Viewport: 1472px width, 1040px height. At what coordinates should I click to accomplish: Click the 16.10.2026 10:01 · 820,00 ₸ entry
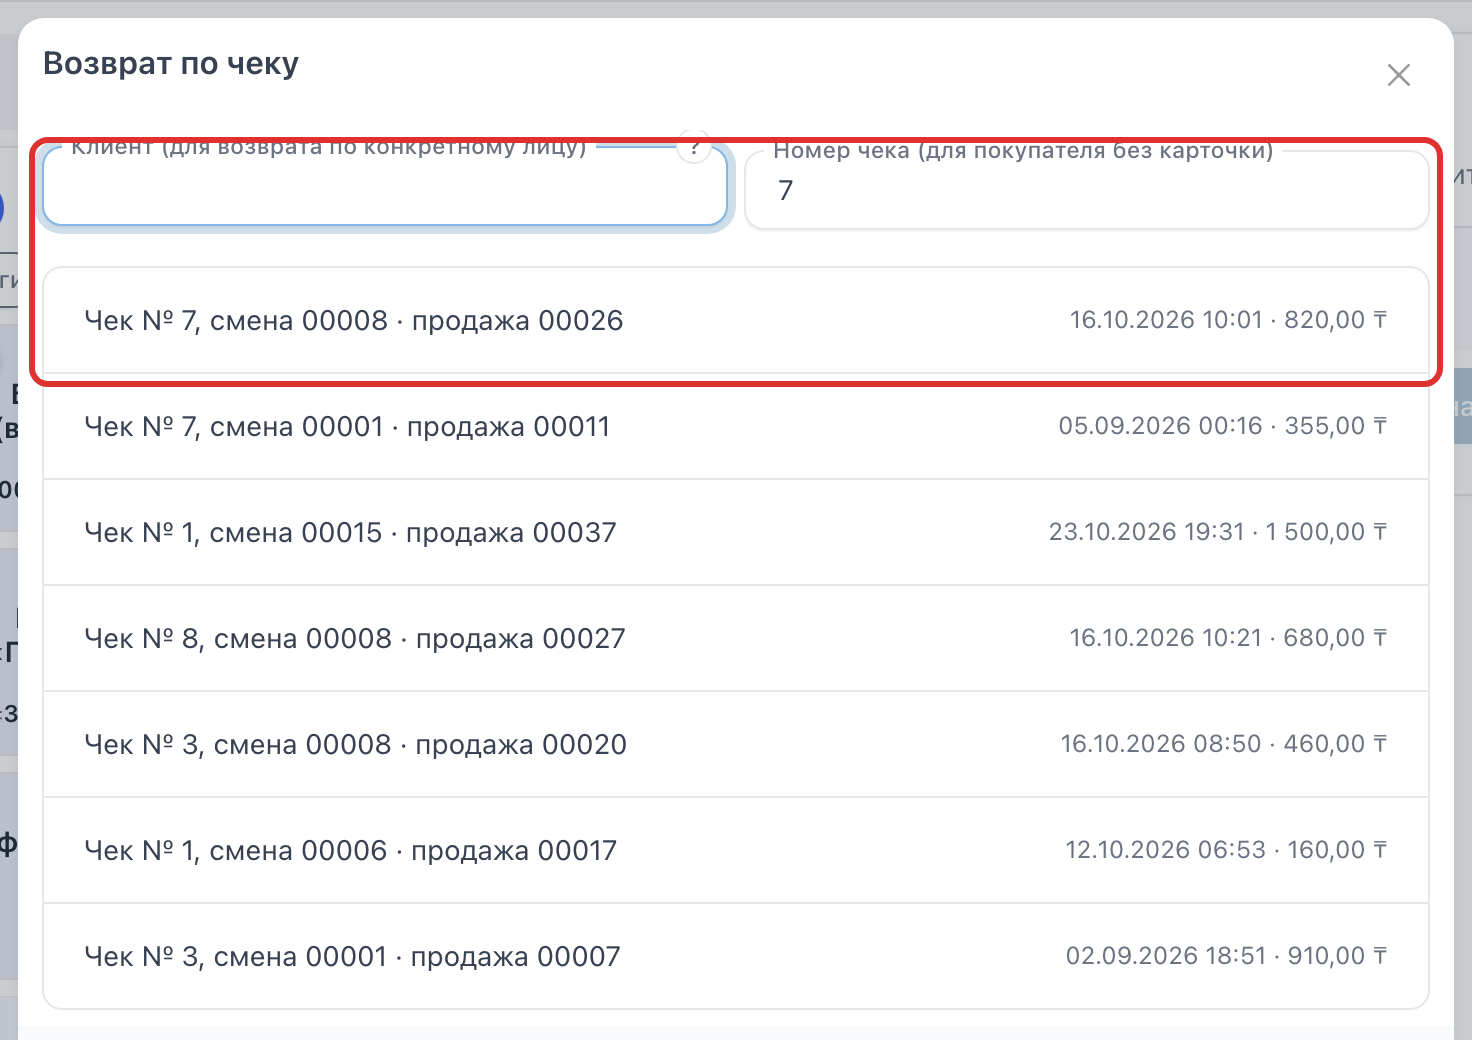(1228, 320)
